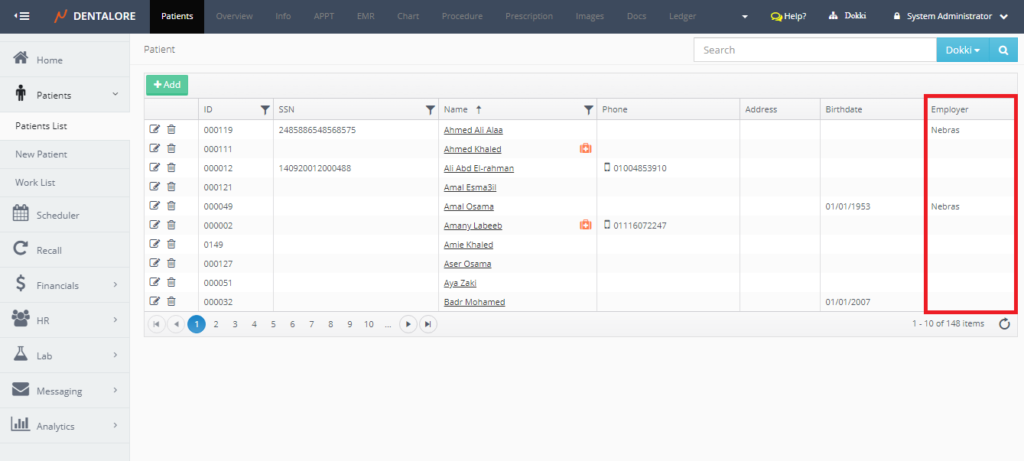Open the Name column filter
Image resolution: width=1024 pixels, height=461 pixels.
pyautogui.click(x=588, y=109)
